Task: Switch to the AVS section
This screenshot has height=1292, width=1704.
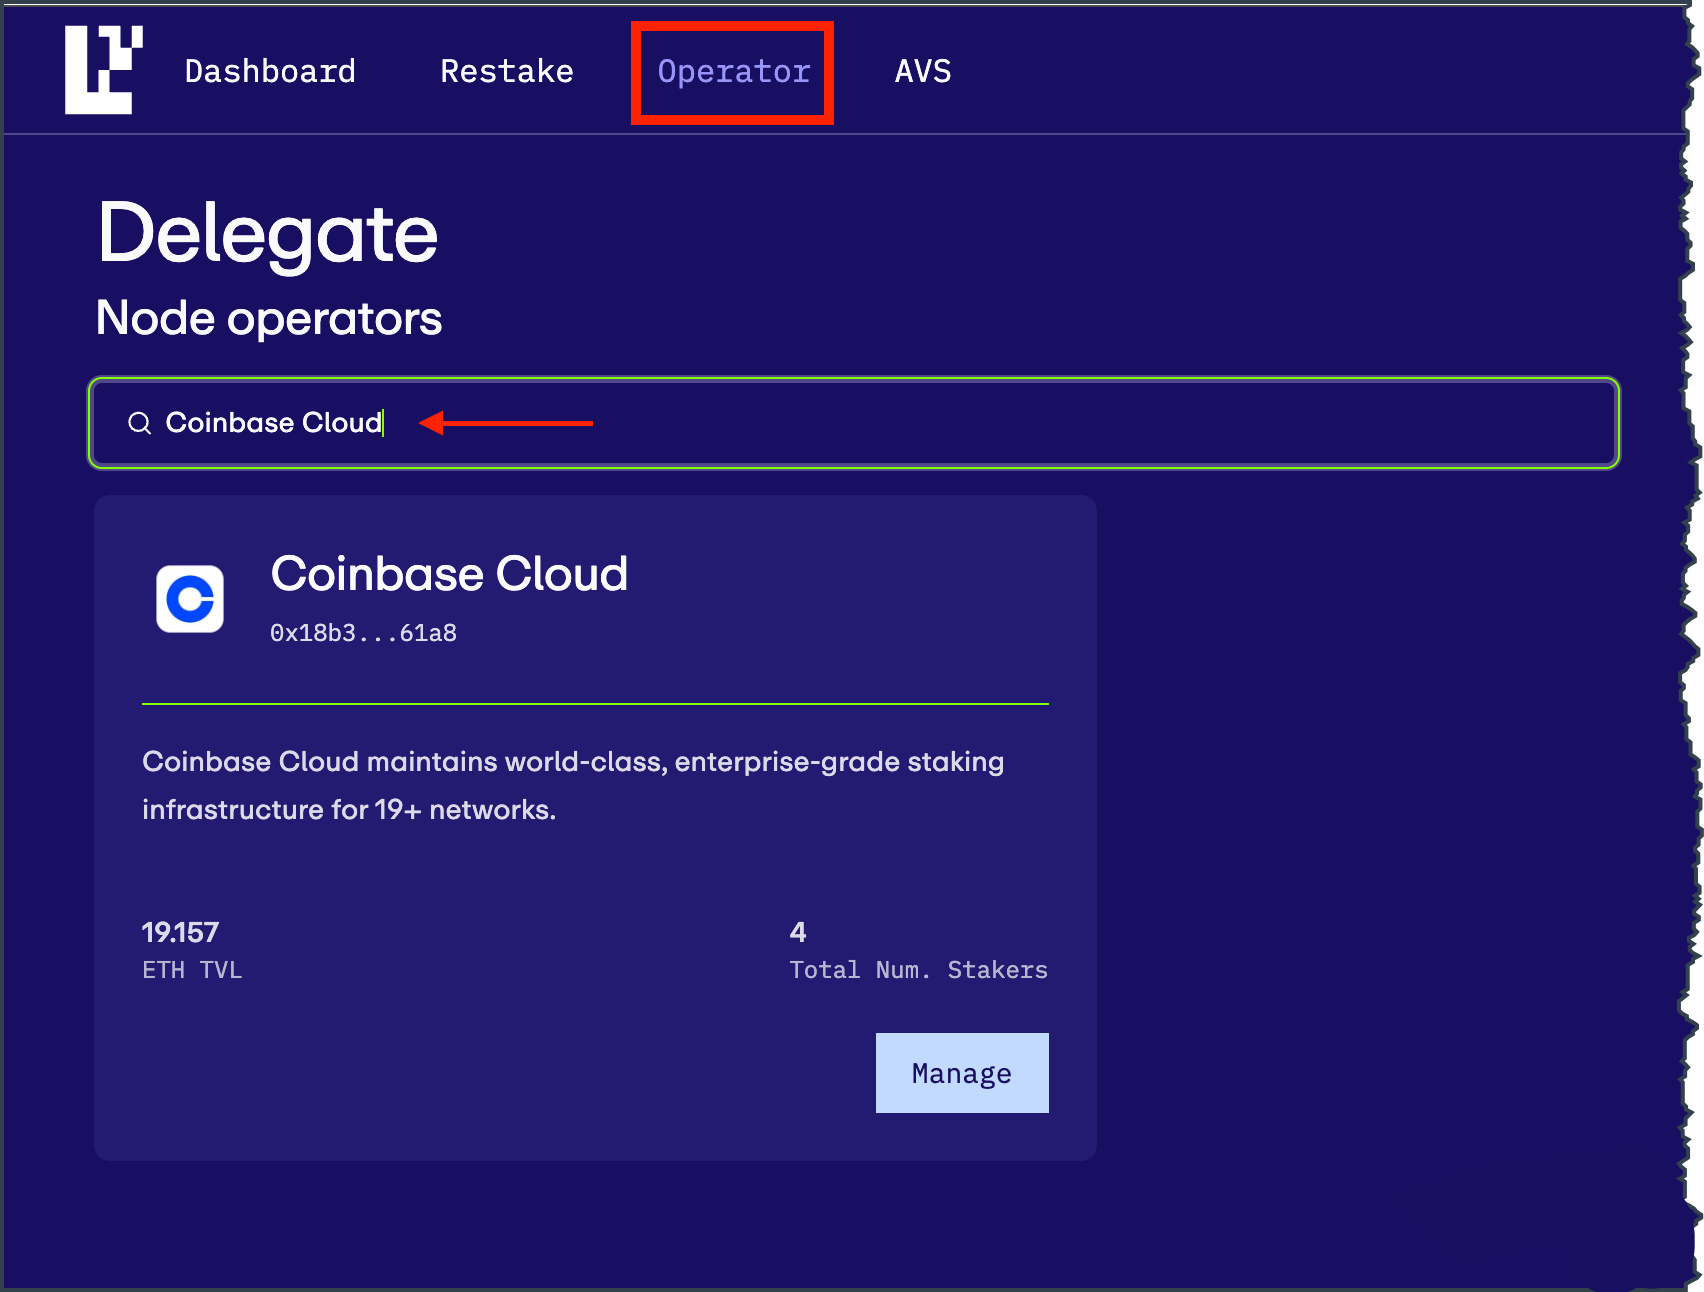Action: pyautogui.click(x=923, y=71)
